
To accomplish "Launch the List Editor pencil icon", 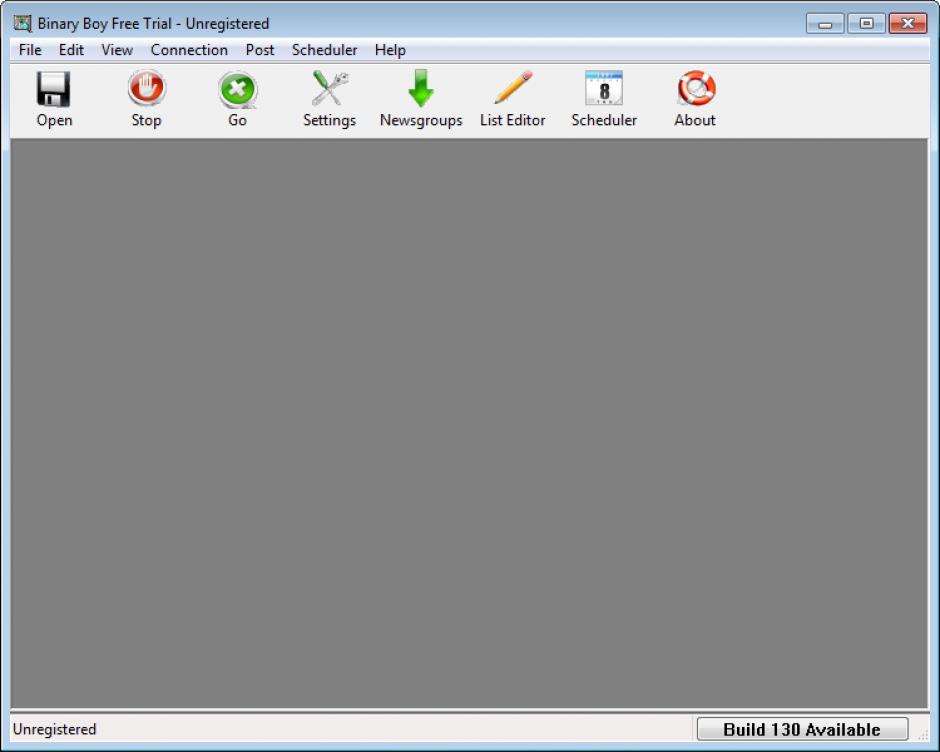I will 513,88.
